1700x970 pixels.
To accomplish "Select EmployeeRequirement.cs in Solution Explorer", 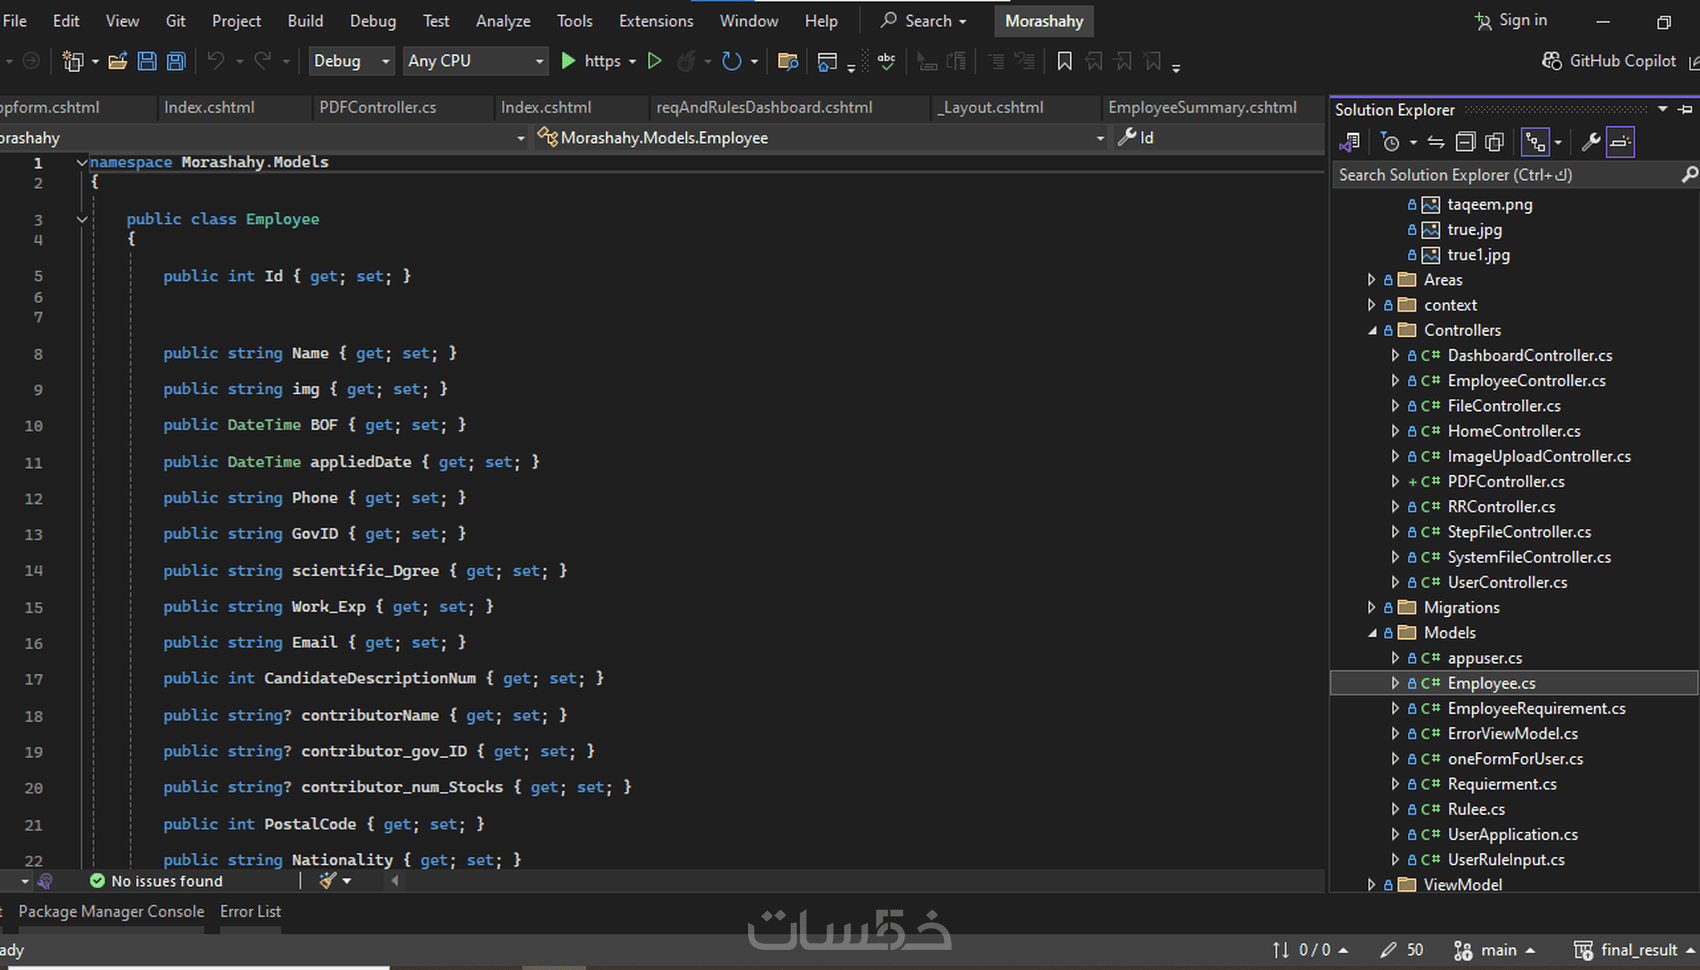I will [x=1536, y=709].
